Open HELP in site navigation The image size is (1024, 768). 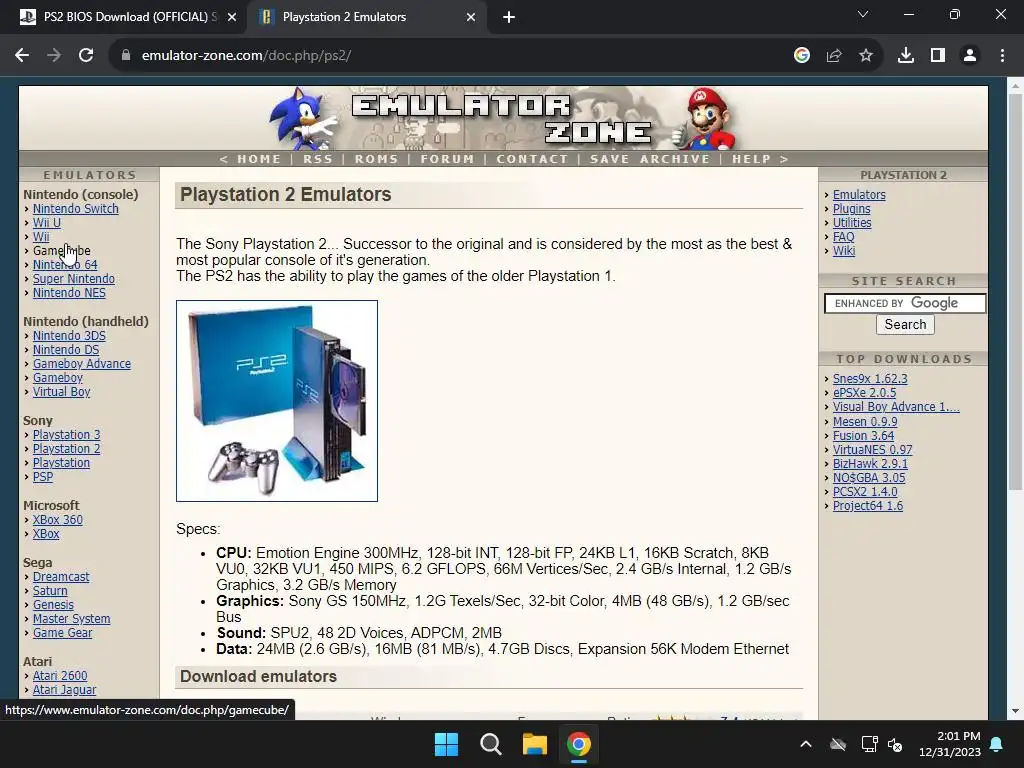tap(752, 159)
